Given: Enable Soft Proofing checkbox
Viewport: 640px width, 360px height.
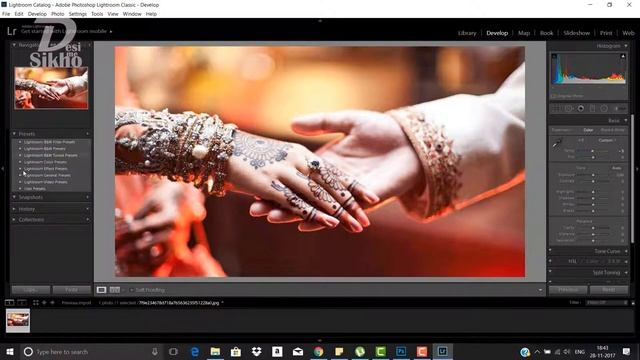Looking at the screenshot, I should 131,290.
